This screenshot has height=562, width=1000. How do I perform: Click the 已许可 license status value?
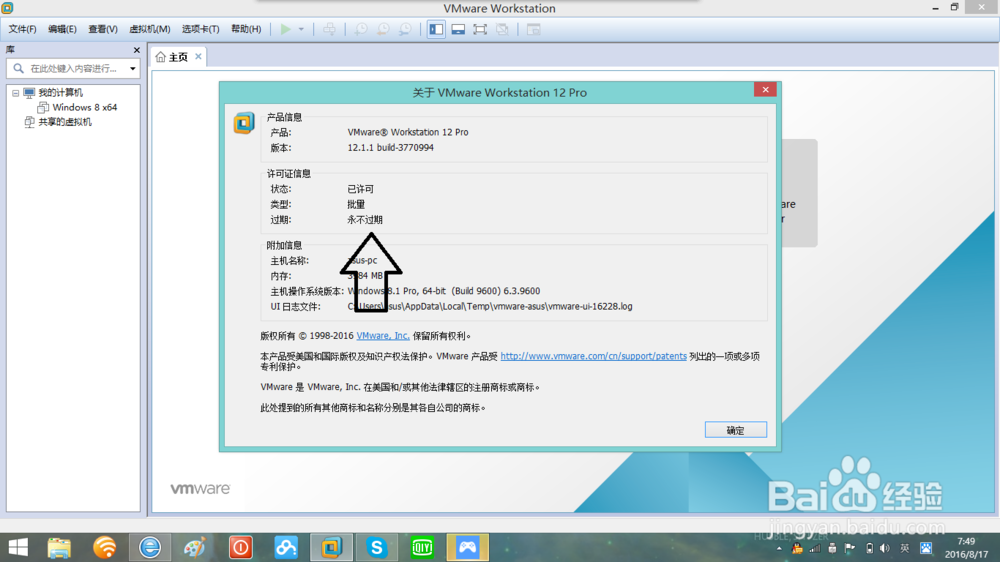tap(360, 189)
